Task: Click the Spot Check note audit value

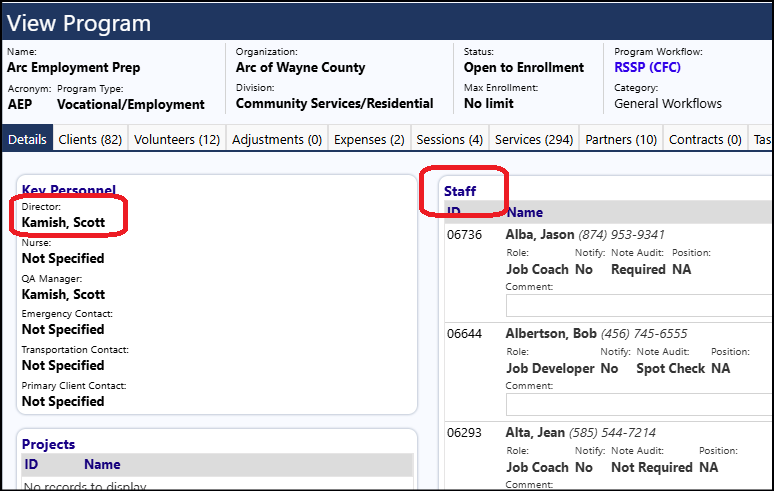Action: click(x=671, y=369)
